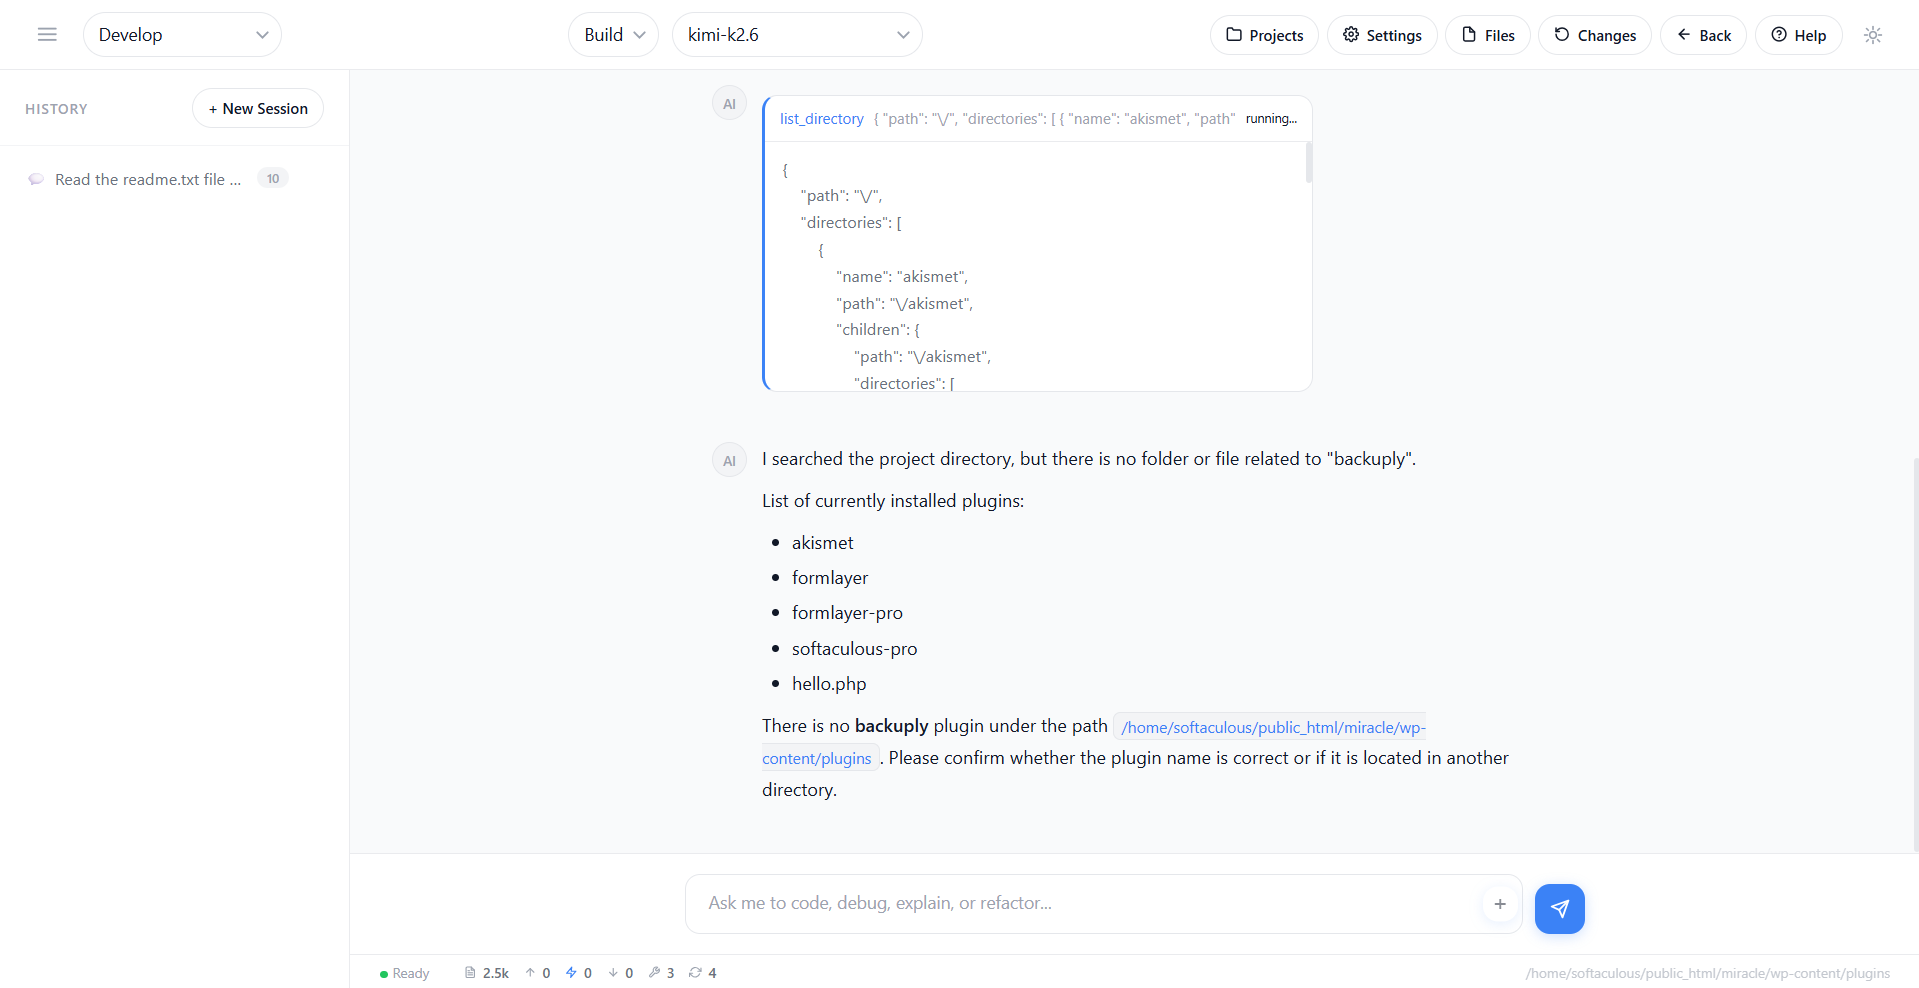Go Back
Screen dimensions: 1919x988
pyautogui.click(x=1704, y=35)
